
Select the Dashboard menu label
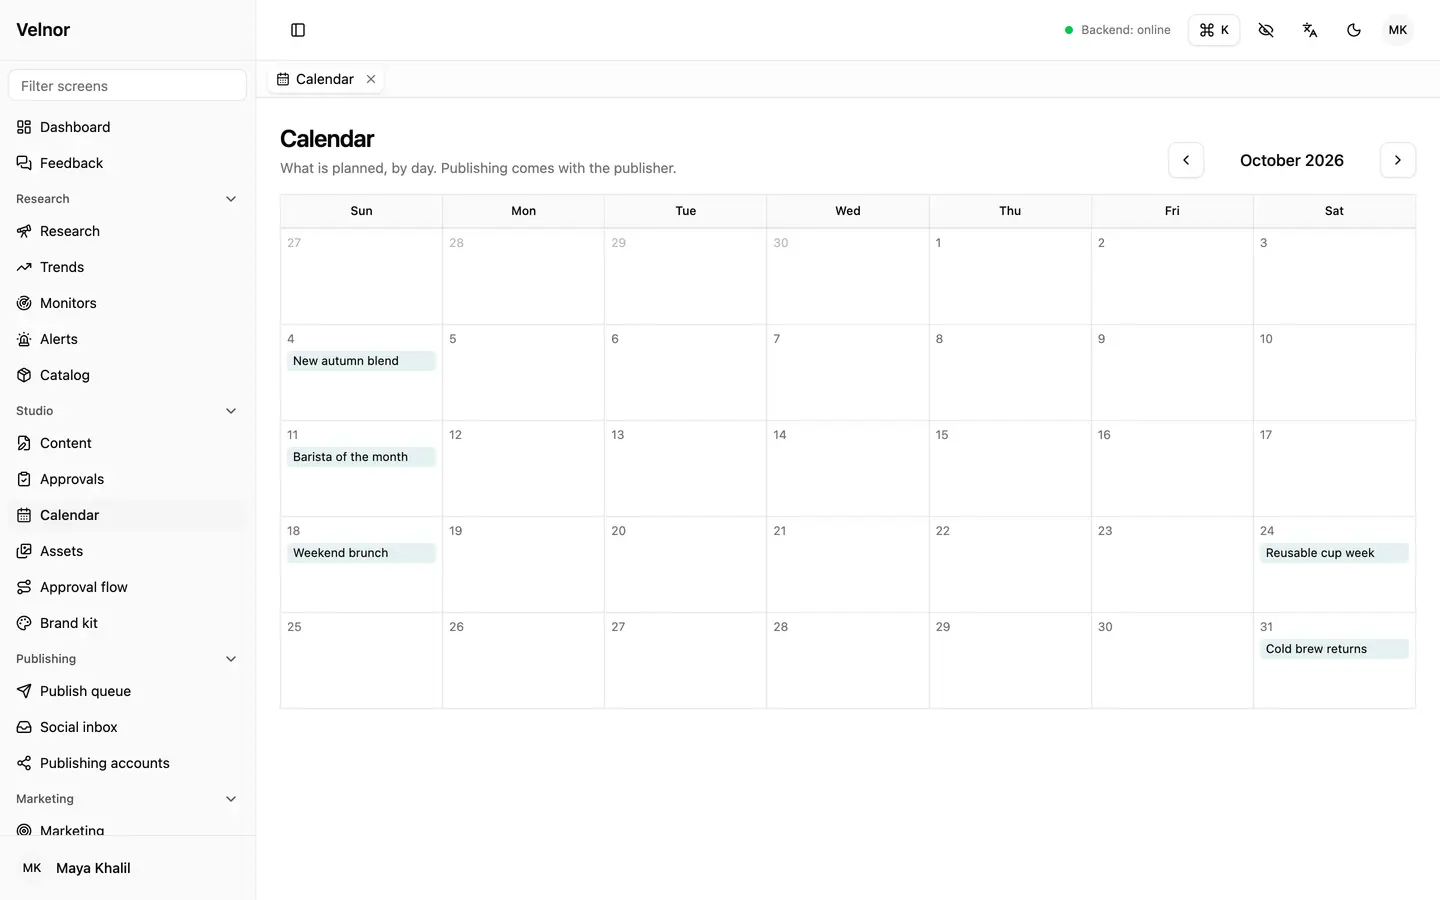click(x=75, y=127)
